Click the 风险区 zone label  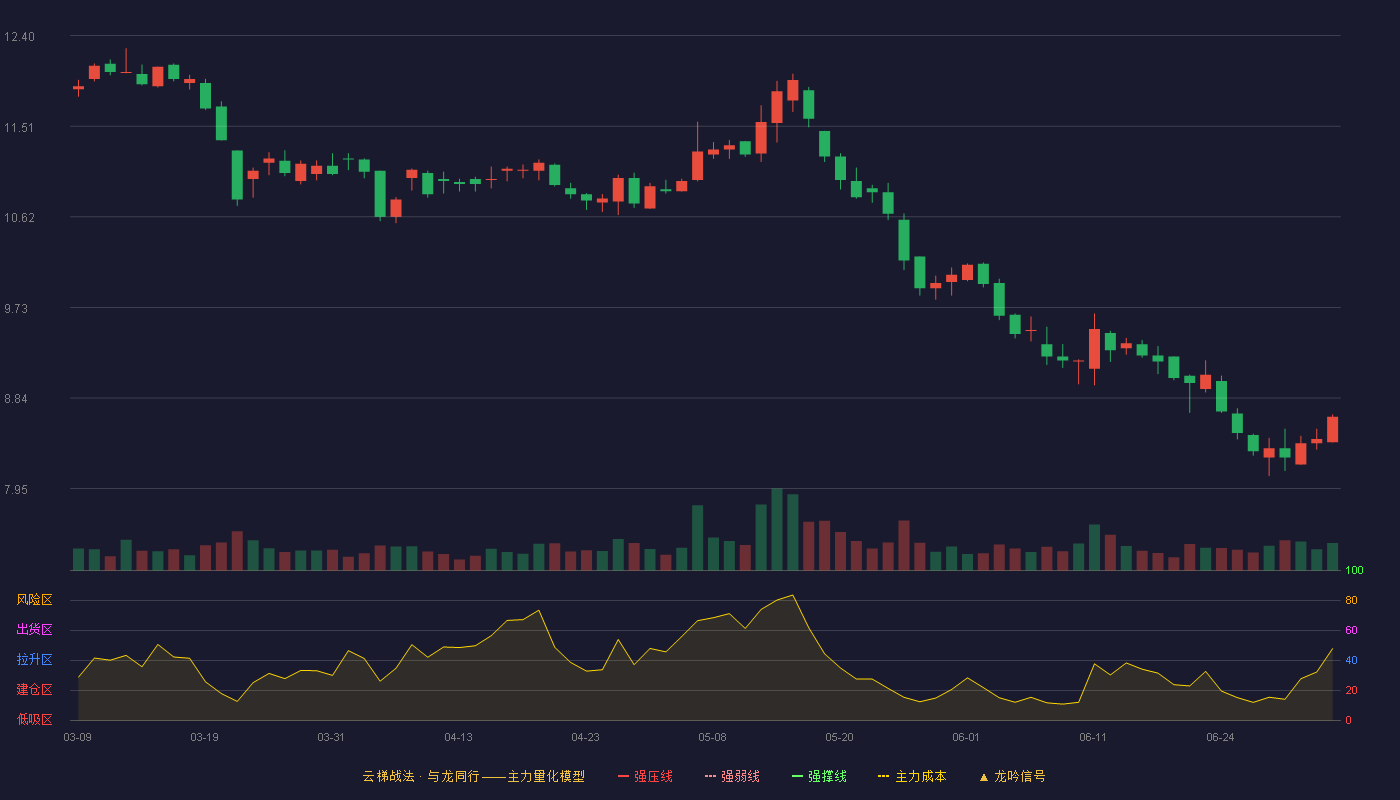(x=34, y=600)
